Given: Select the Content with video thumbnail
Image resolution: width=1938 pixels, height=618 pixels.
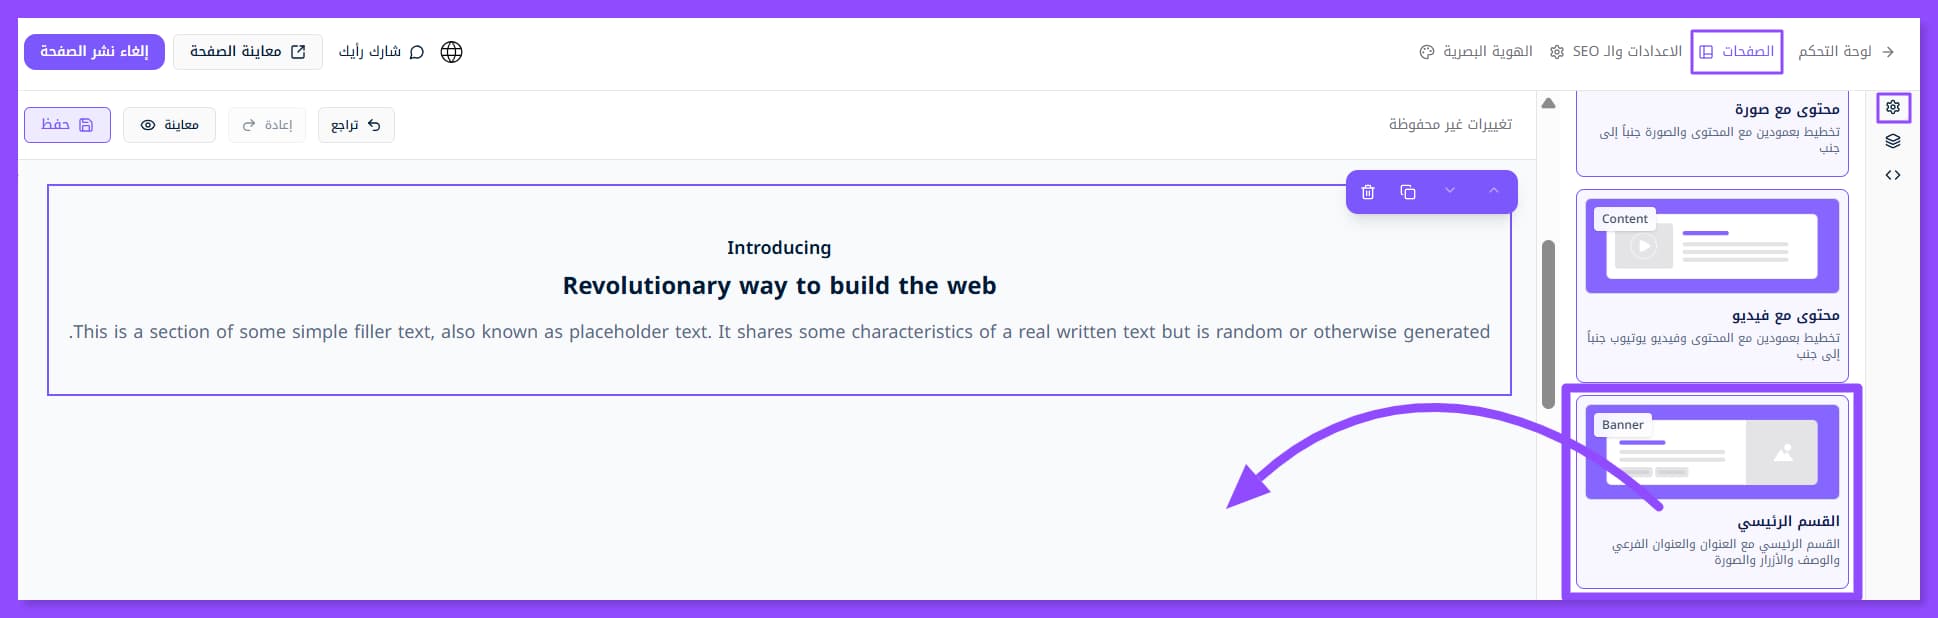Looking at the screenshot, I should pos(1712,247).
